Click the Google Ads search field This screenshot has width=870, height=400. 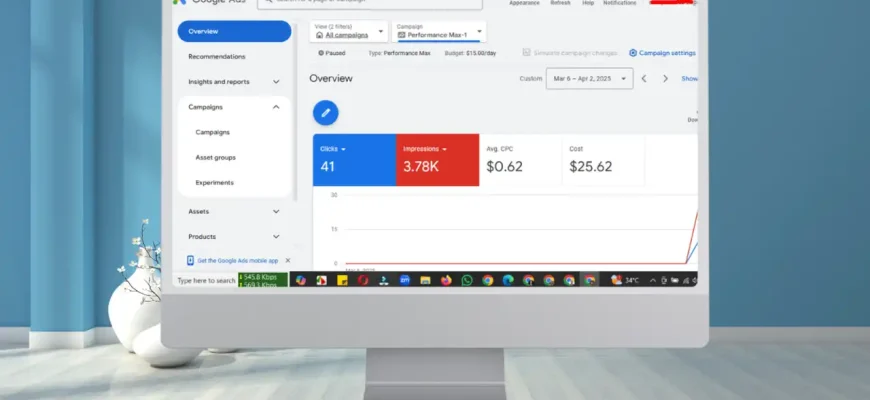[x=370, y=3]
